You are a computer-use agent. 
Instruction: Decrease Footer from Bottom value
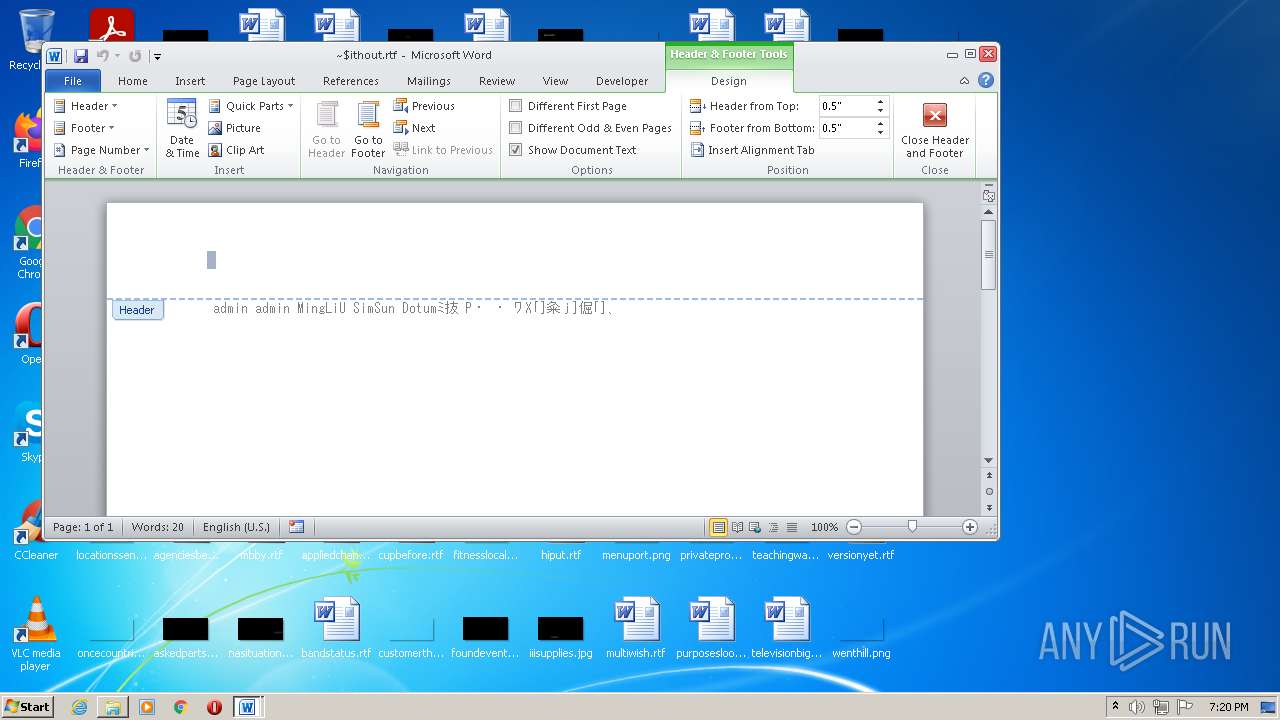[880, 133]
